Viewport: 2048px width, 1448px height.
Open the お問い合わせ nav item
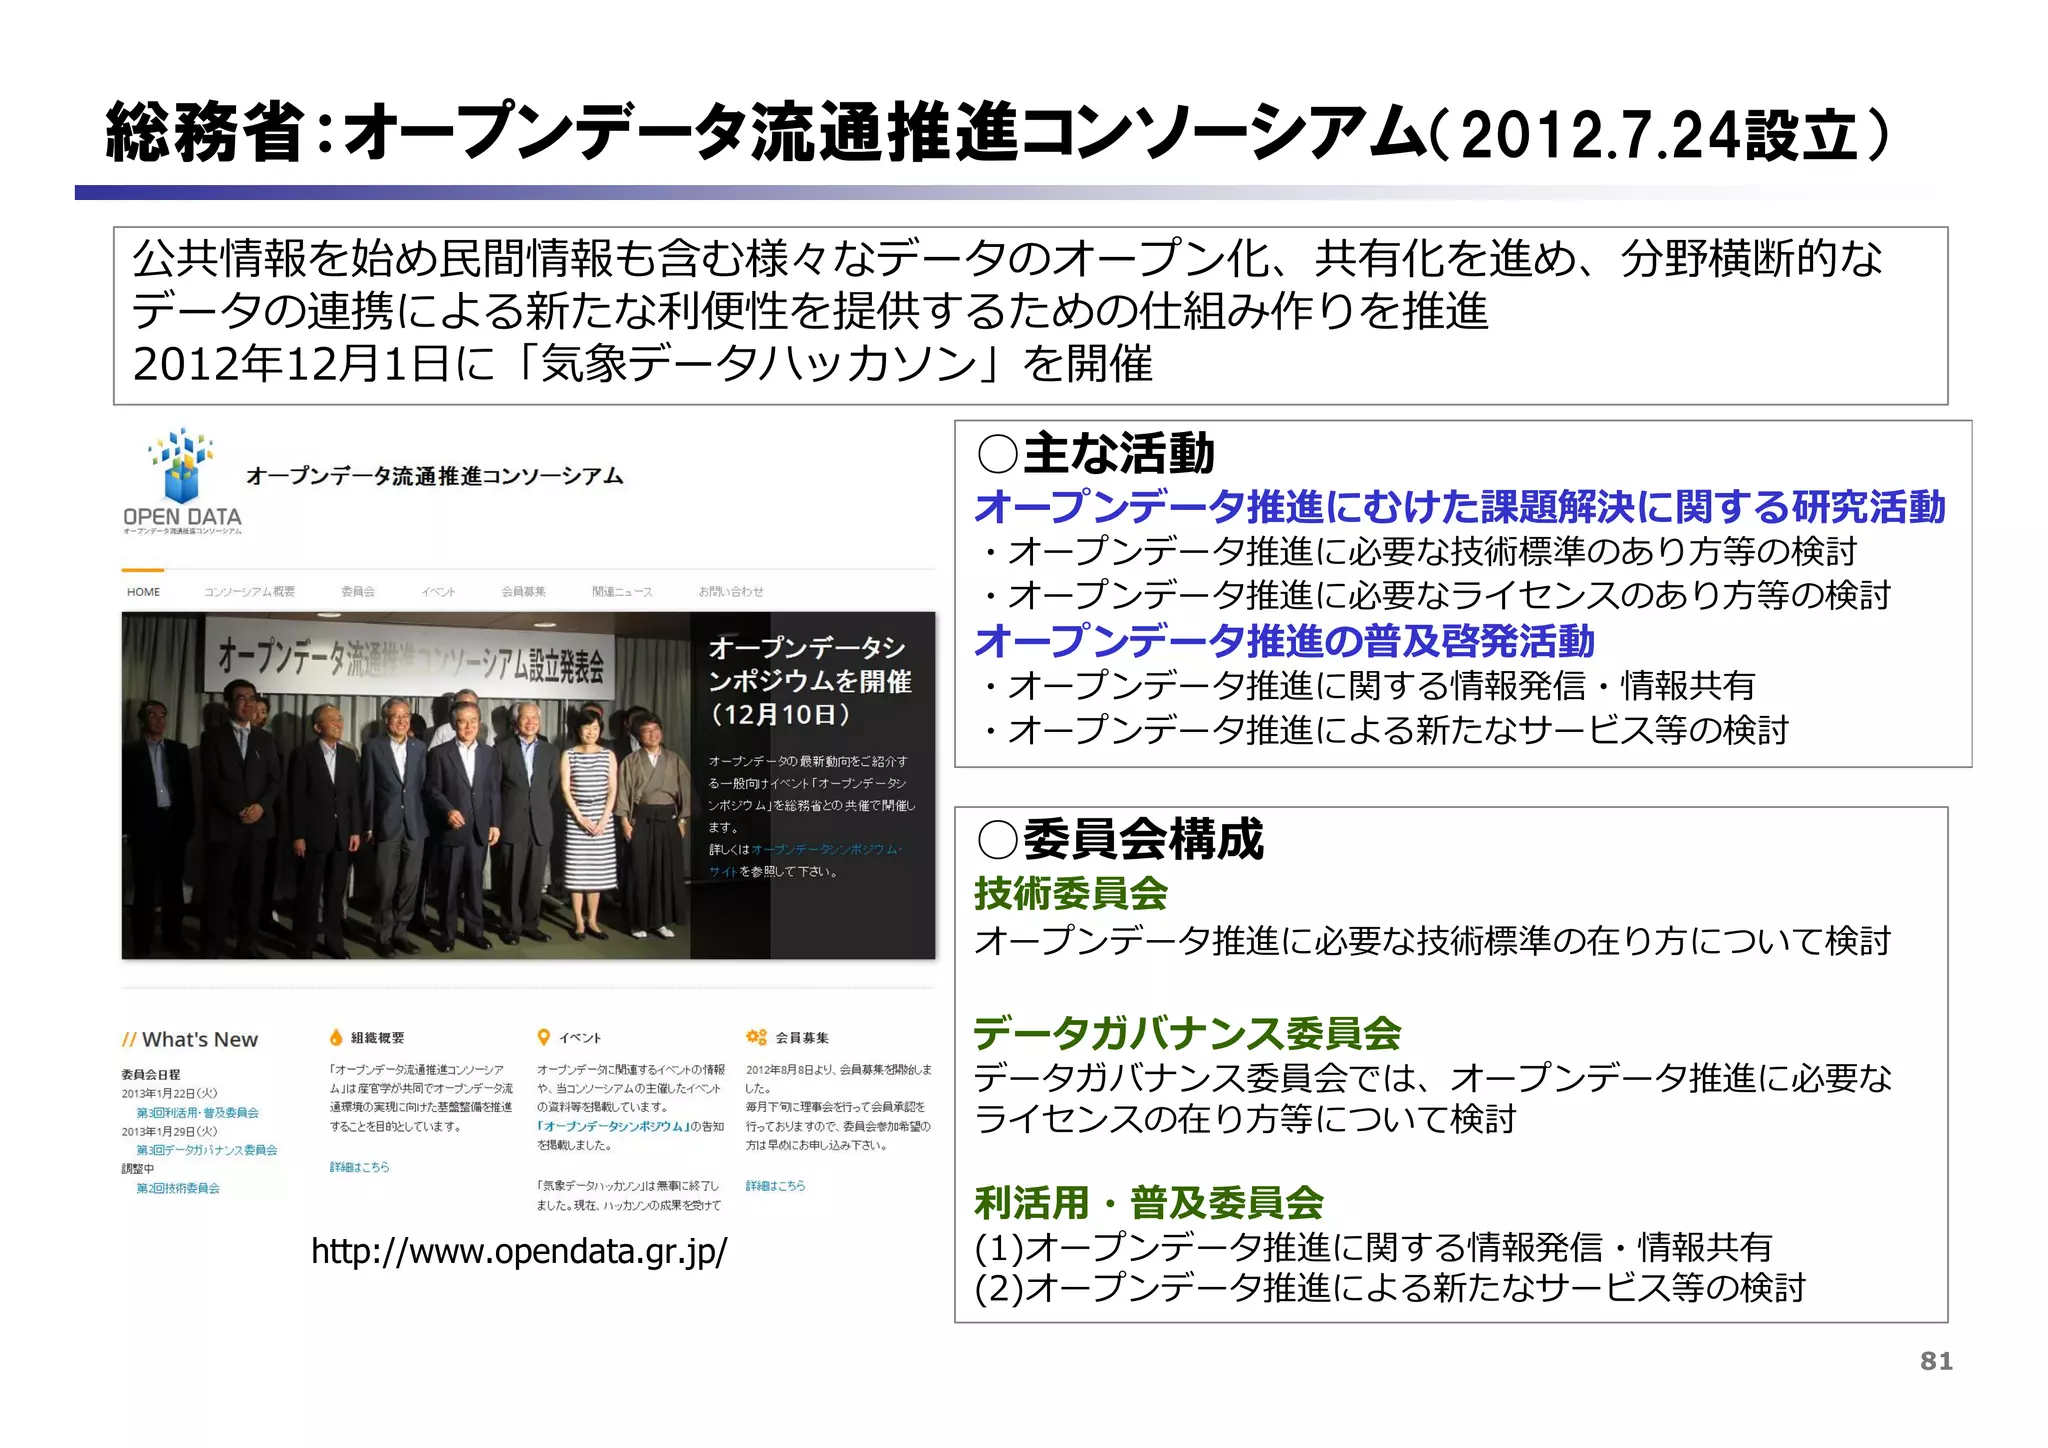tap(731, 592)
